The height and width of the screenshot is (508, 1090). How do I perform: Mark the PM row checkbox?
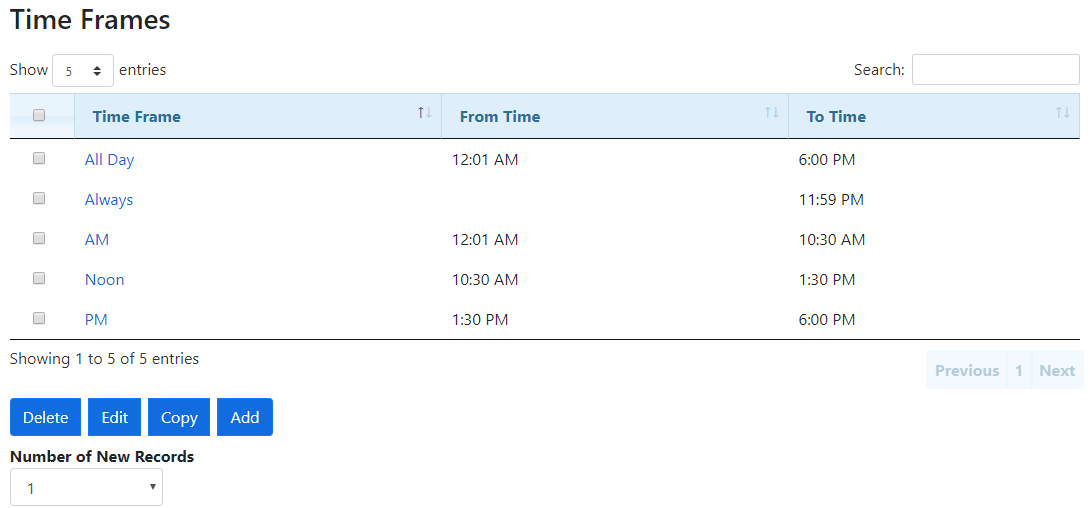coord(39,318)
